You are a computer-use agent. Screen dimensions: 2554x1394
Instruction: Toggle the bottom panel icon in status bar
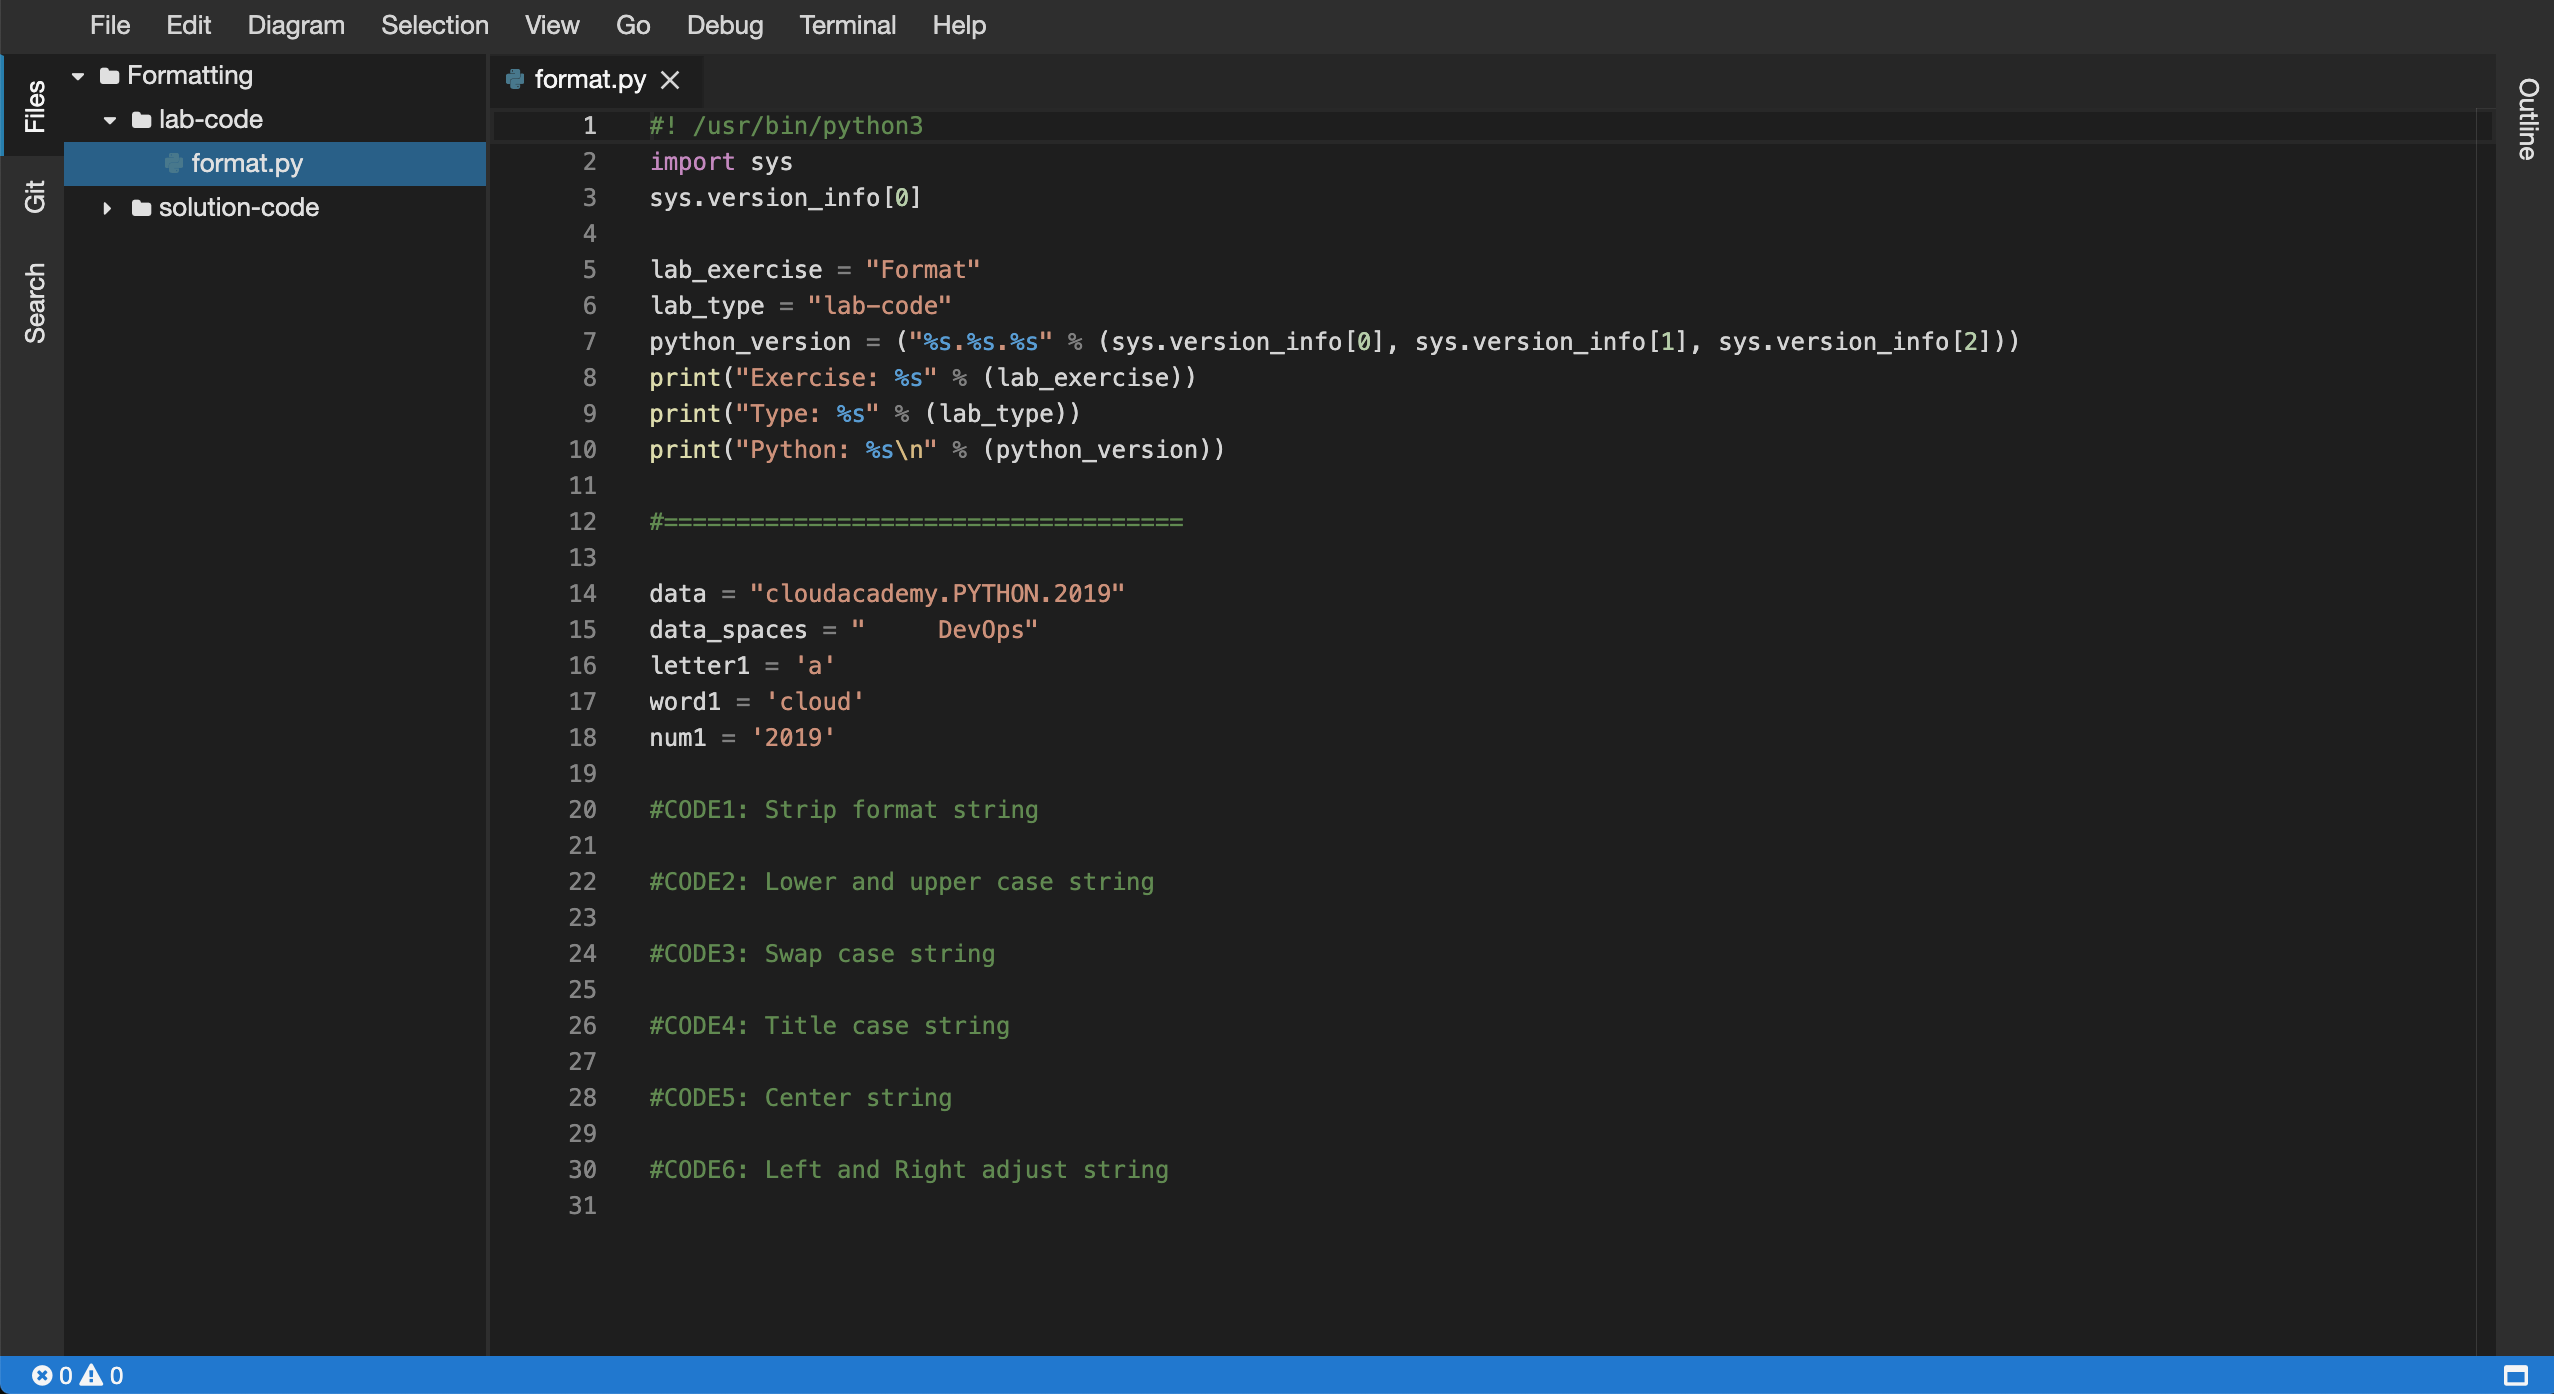click(2516, 1375)
